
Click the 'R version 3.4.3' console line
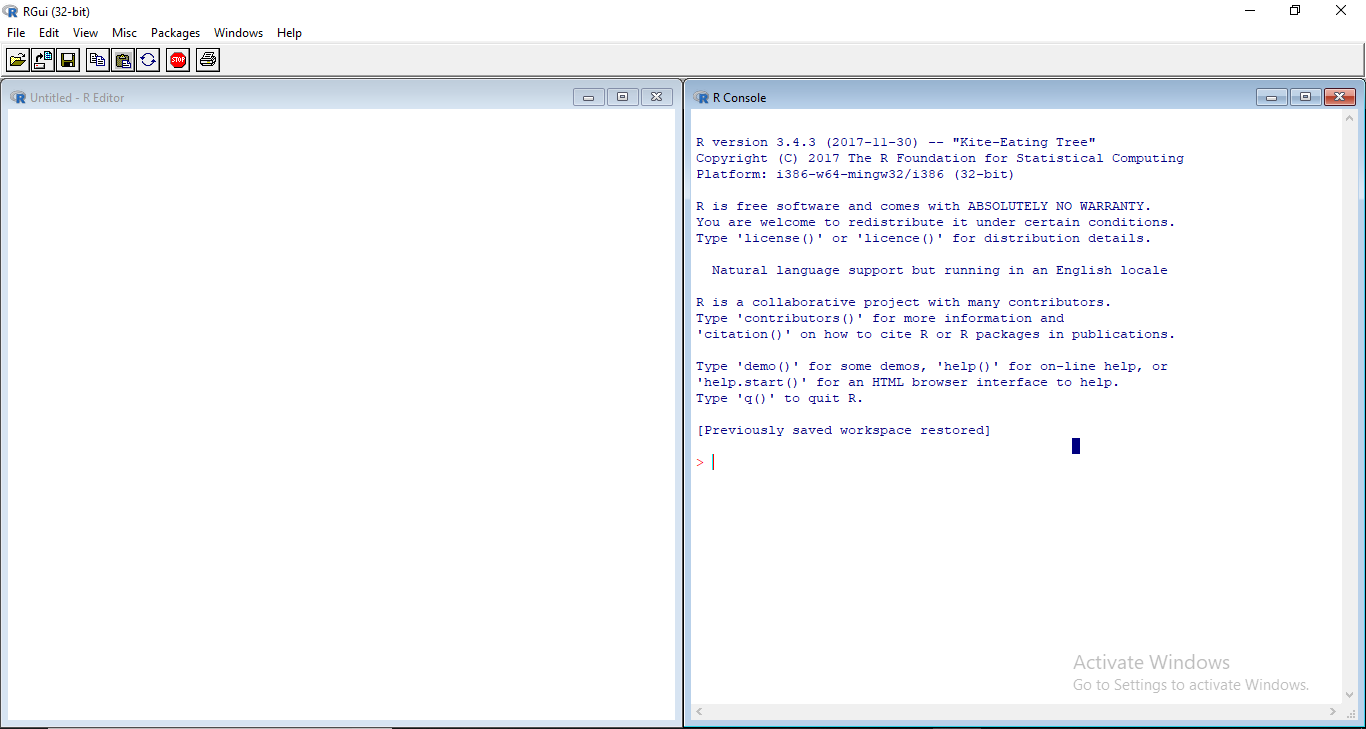coord(896,142)
